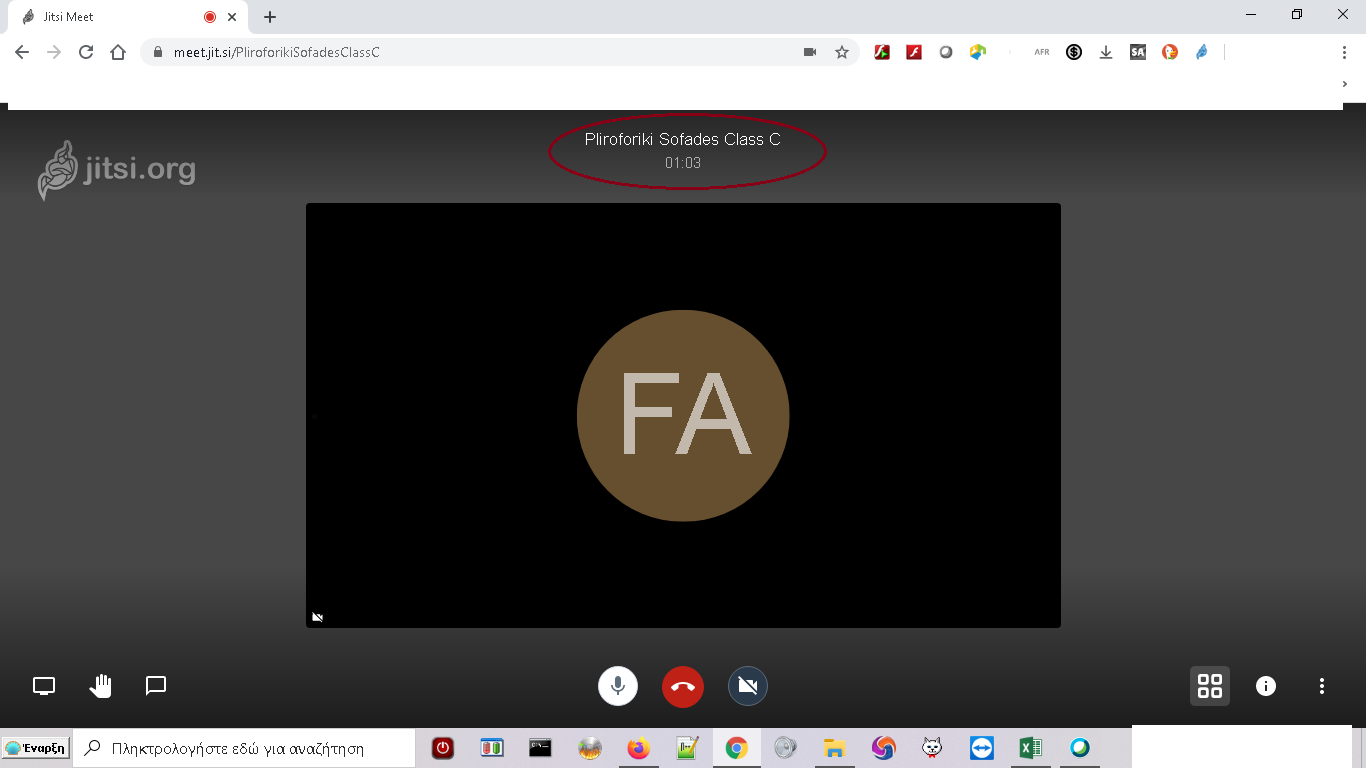Open Chrome customize menu

(x=1344, y=52)
